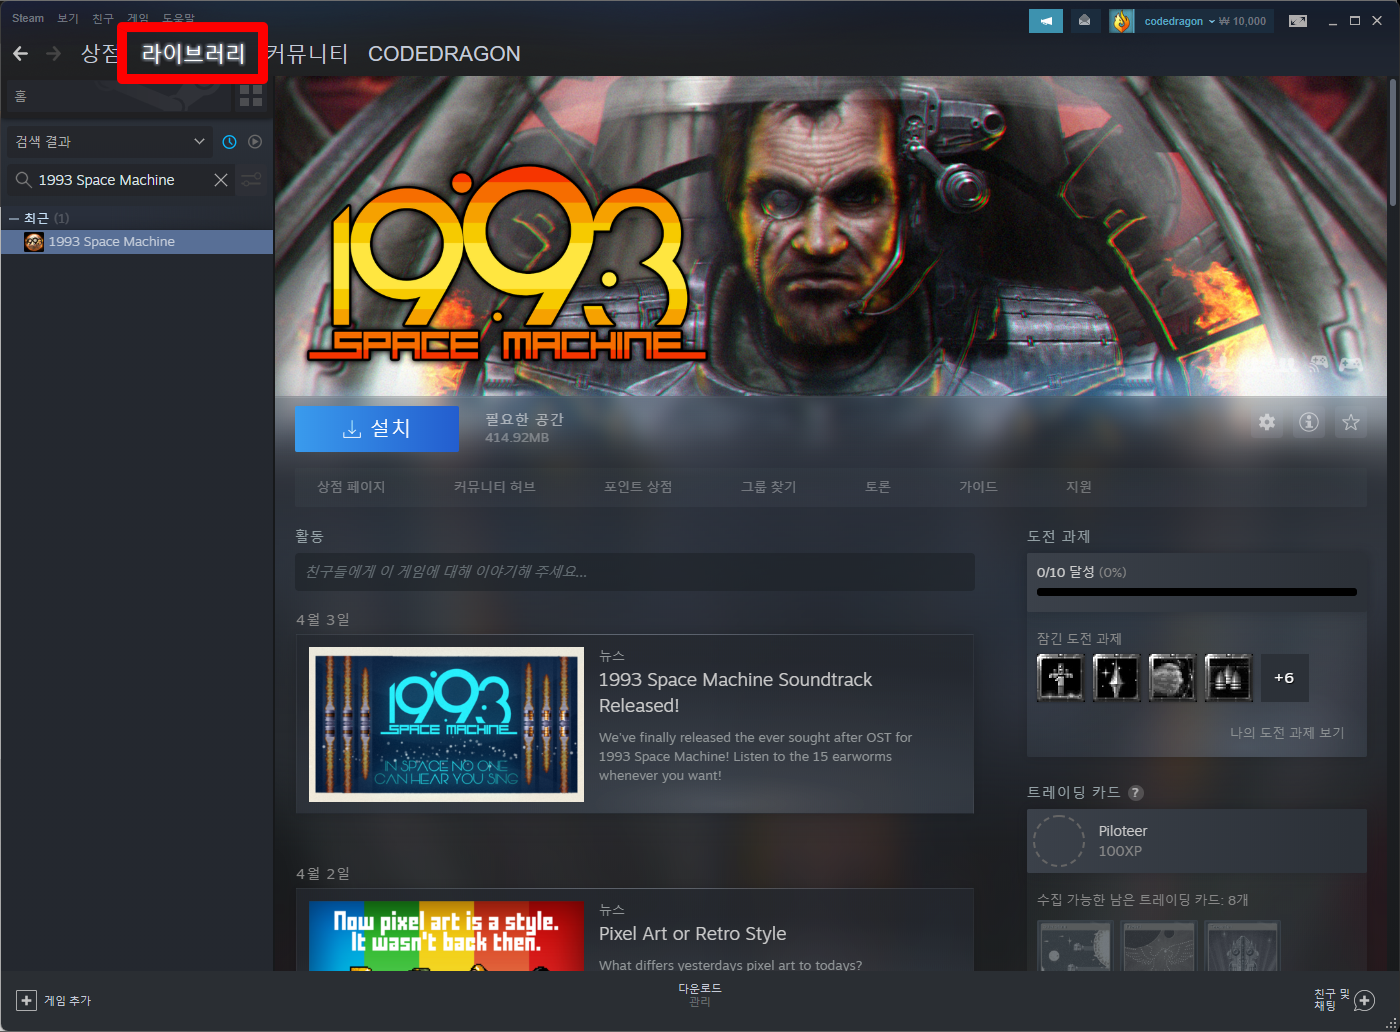Enter Big Picture mode icon

point(1298,21)
